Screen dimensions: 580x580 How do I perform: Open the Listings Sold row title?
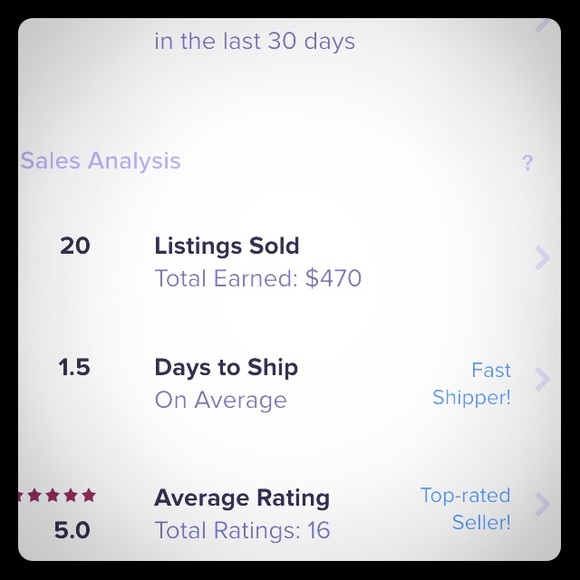click(x=227, y=246)
